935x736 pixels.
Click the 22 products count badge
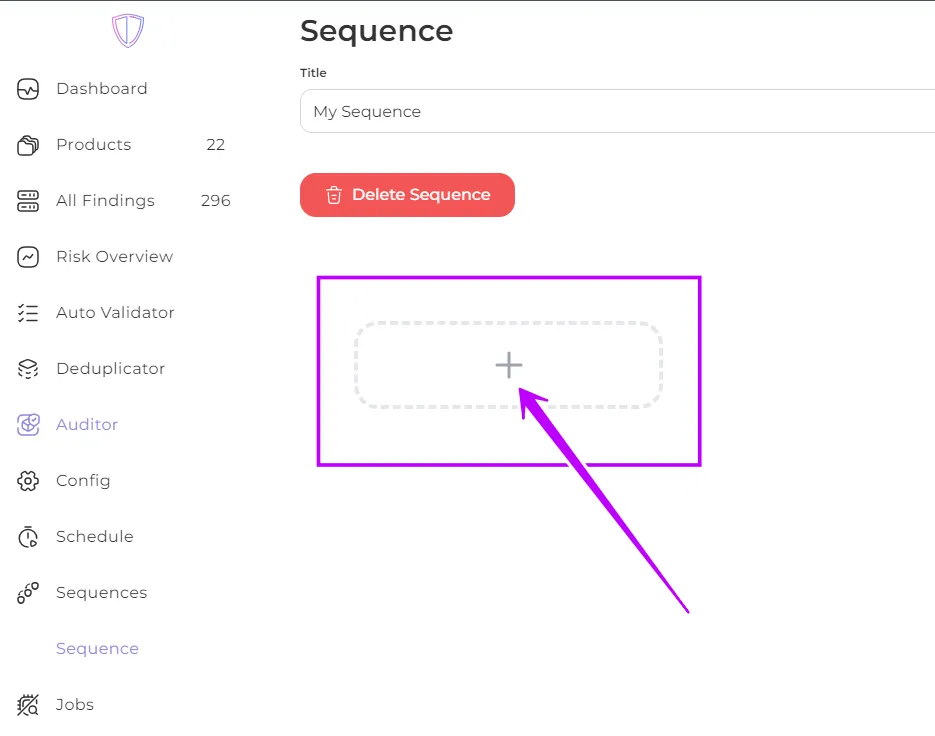pos(215,144)
